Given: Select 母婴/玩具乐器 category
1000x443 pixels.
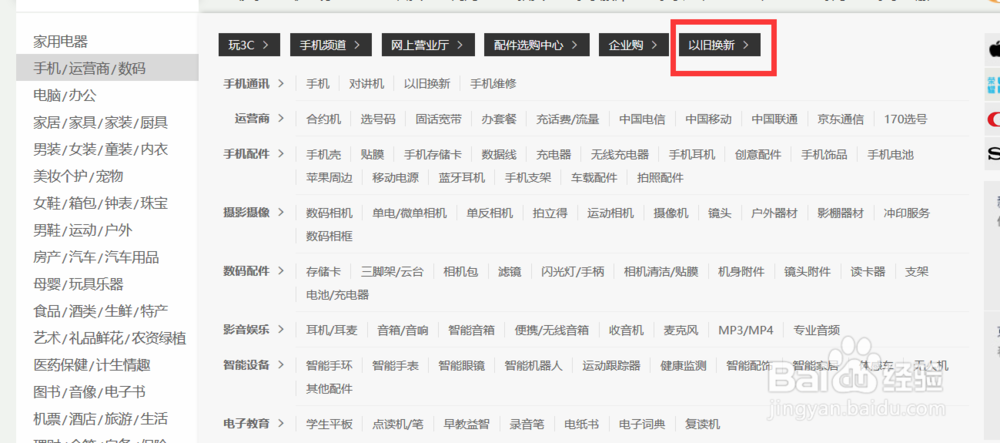Looking at the screenshot, I should pos(78,284).
